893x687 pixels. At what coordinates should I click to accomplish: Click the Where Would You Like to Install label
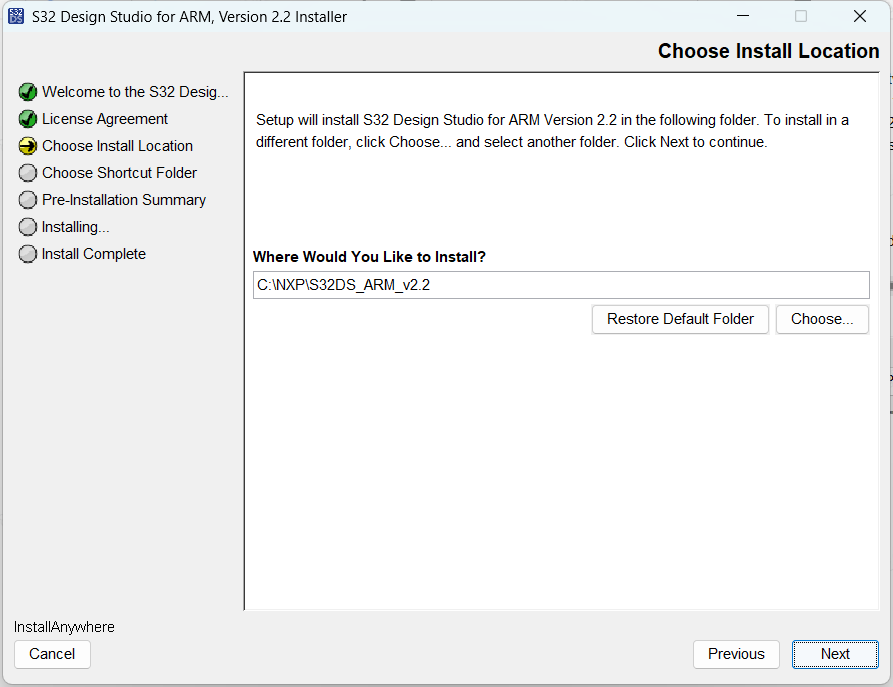click(369, 257)
